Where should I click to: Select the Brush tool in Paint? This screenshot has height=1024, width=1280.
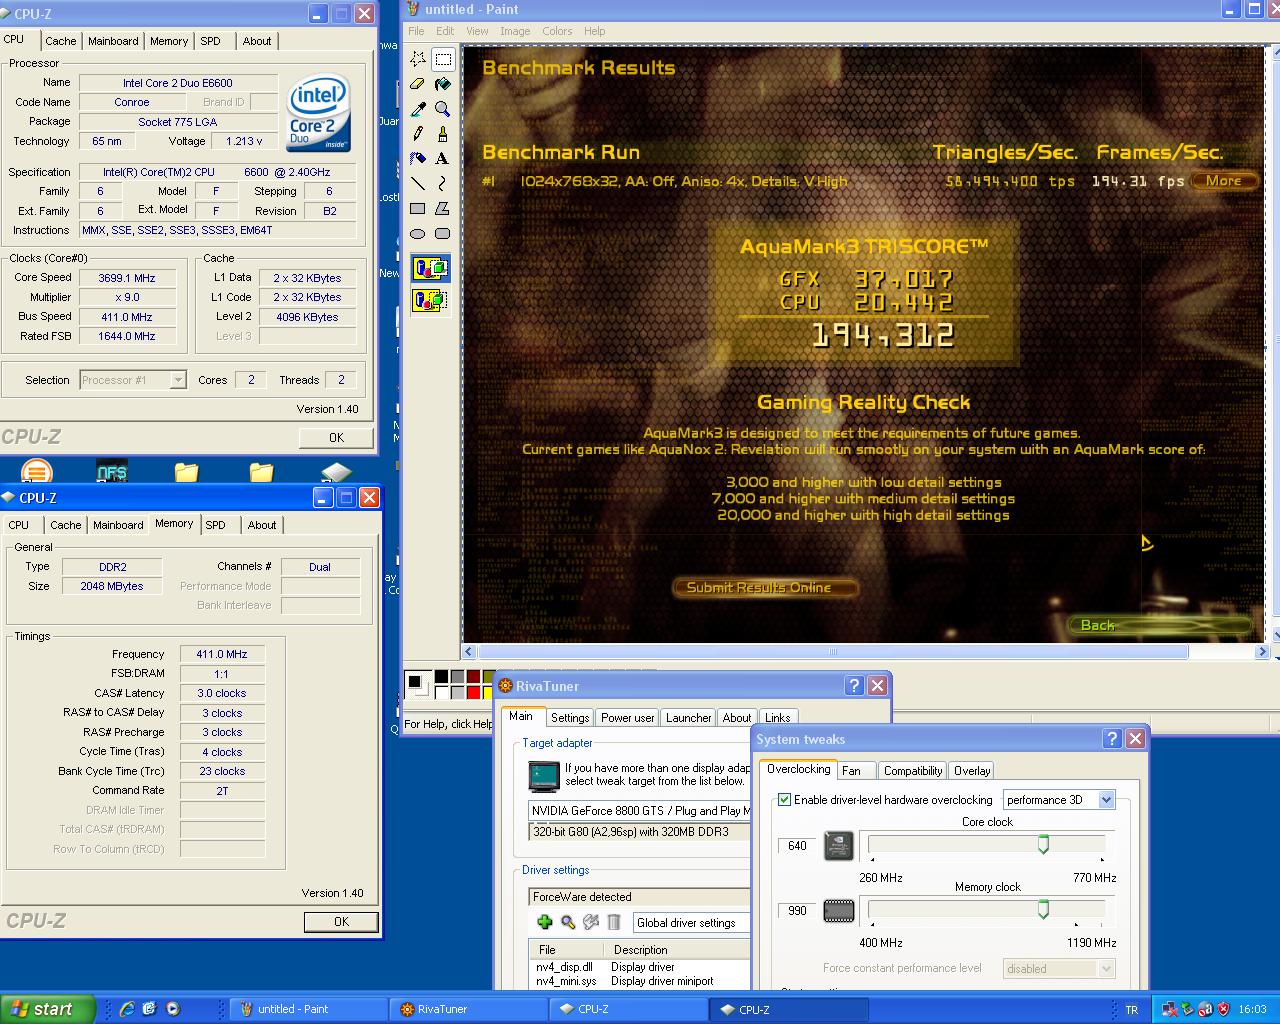pyautogui.click(x=442, y=134)
